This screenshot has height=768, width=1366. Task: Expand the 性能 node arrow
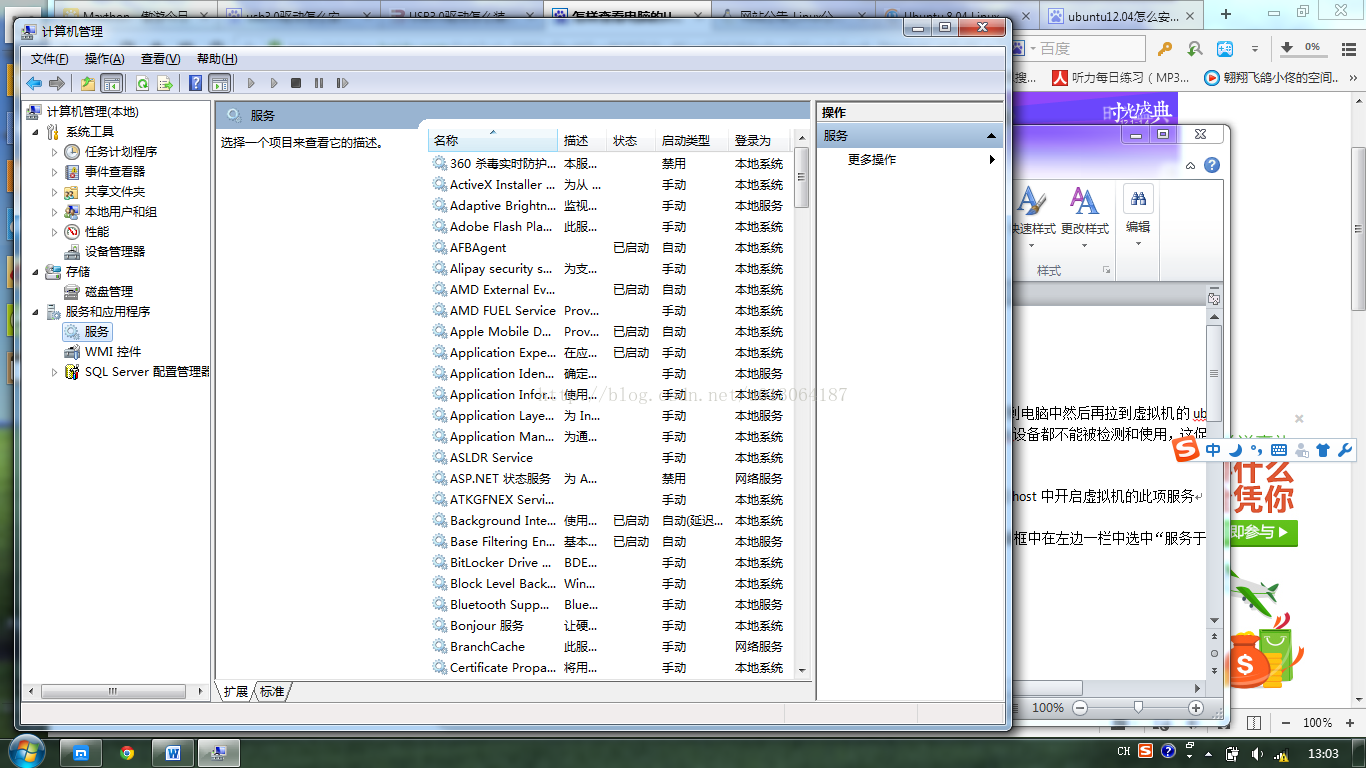55,232
